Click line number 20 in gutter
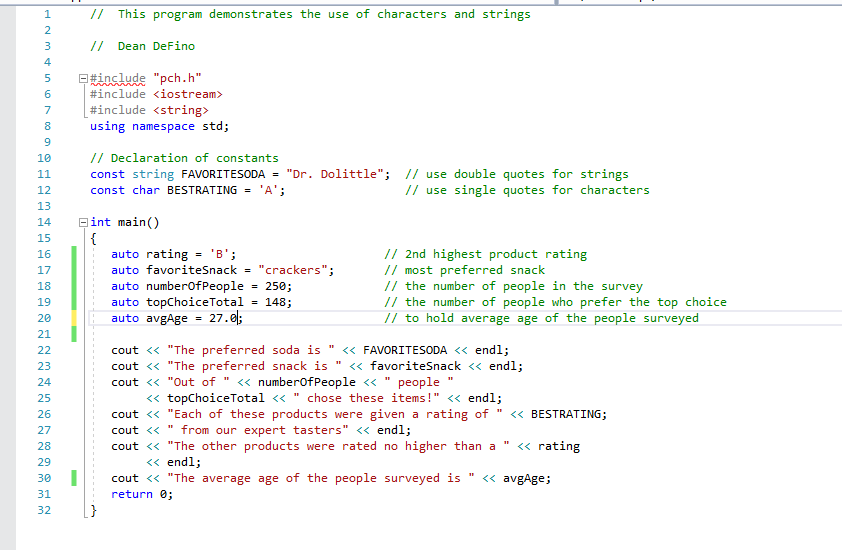 (x=44, y=318)
